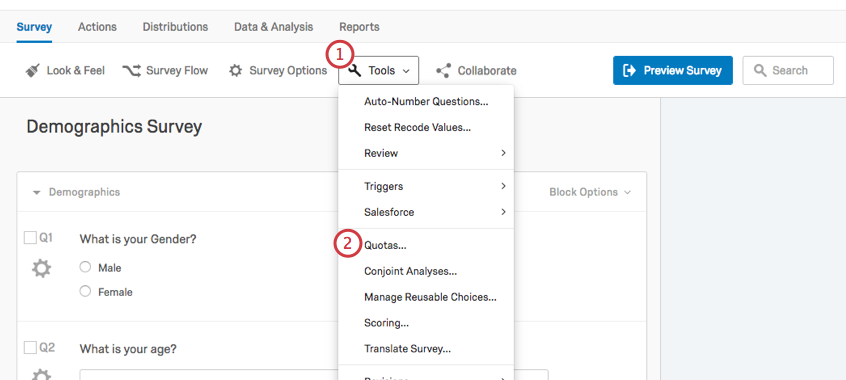
Task: Click the search magnifier icon
Action: point(760,71)
